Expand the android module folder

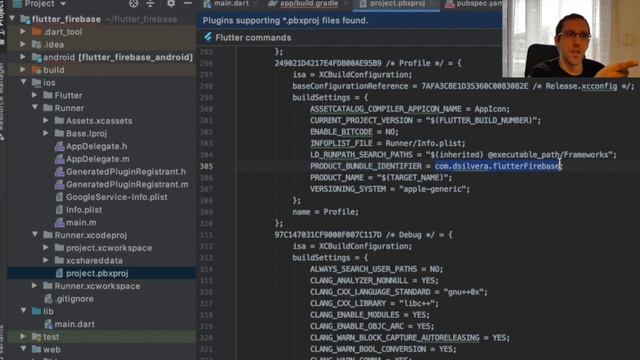[x=23, y=57]
